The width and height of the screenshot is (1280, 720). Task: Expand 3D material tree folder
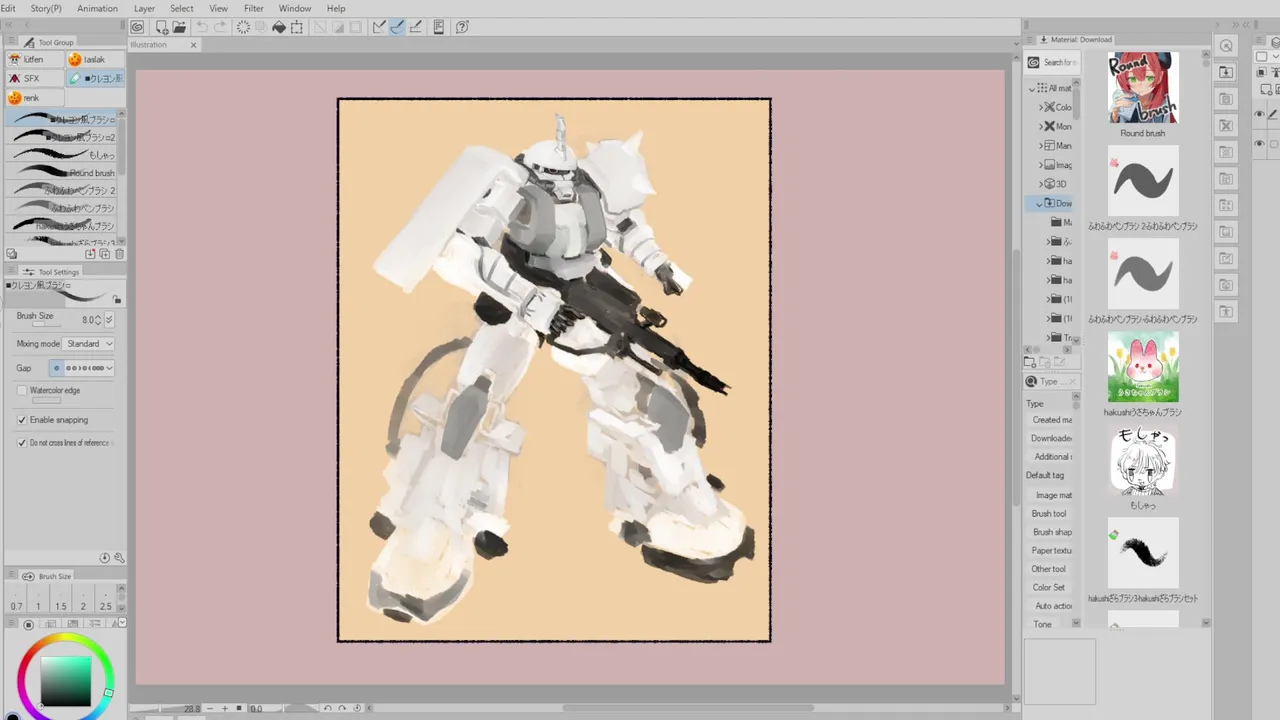(x=1041, y=184)
